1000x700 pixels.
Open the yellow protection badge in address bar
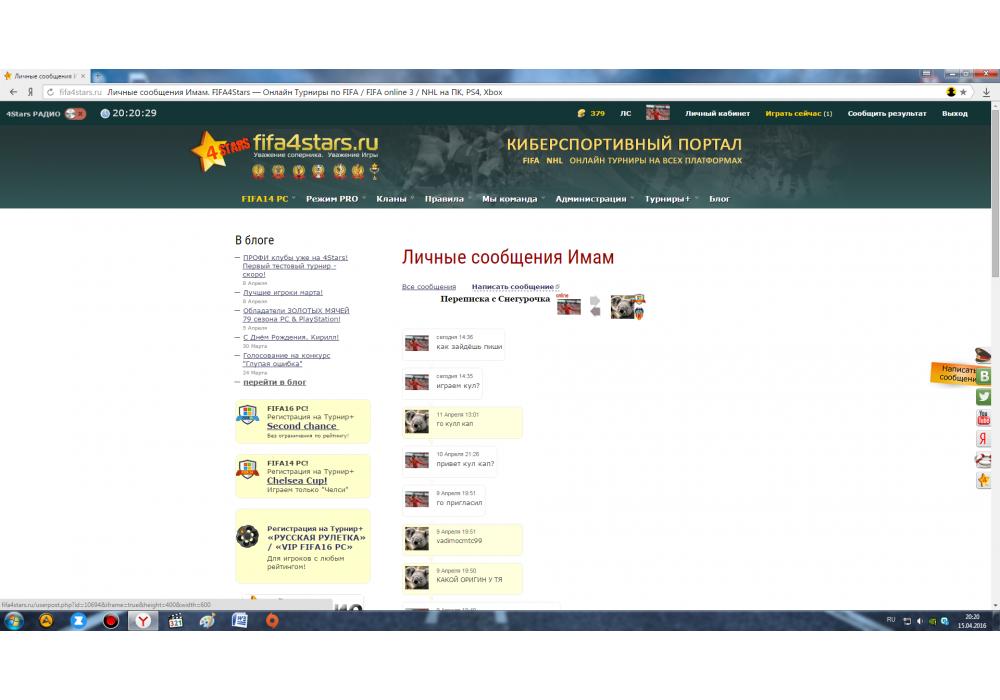tap(951, 92)
